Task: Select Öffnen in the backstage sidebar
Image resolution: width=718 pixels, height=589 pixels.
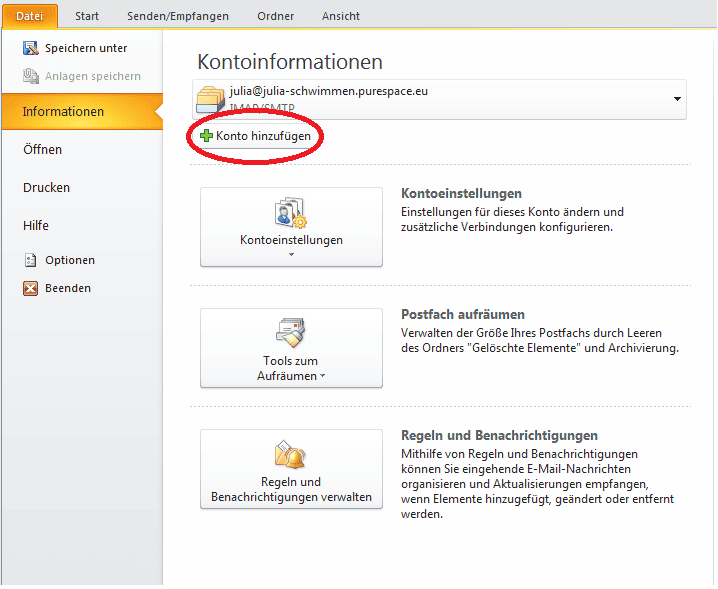Action: (43, 150)
